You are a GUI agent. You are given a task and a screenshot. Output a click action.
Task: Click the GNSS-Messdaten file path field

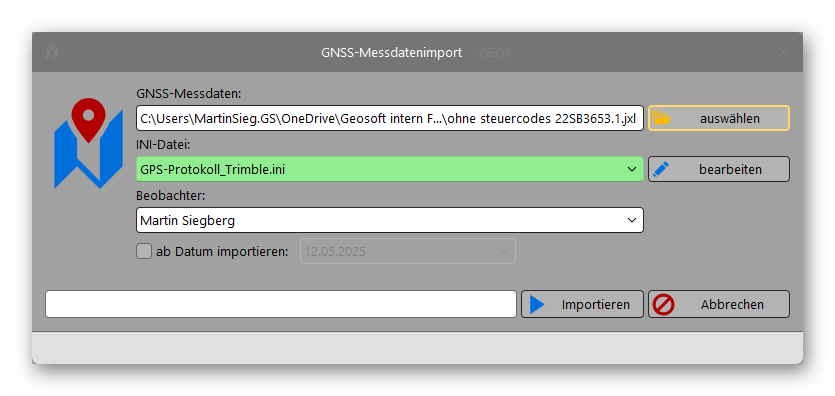click(x=390, y=118)
